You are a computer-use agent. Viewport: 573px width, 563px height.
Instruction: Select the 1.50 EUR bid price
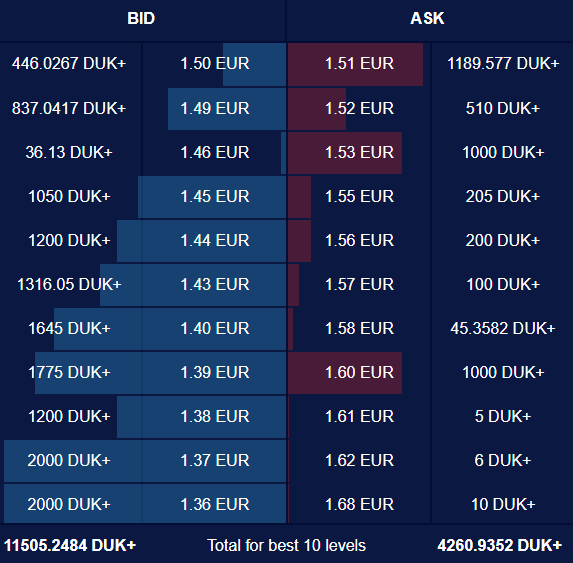[215, 64]
